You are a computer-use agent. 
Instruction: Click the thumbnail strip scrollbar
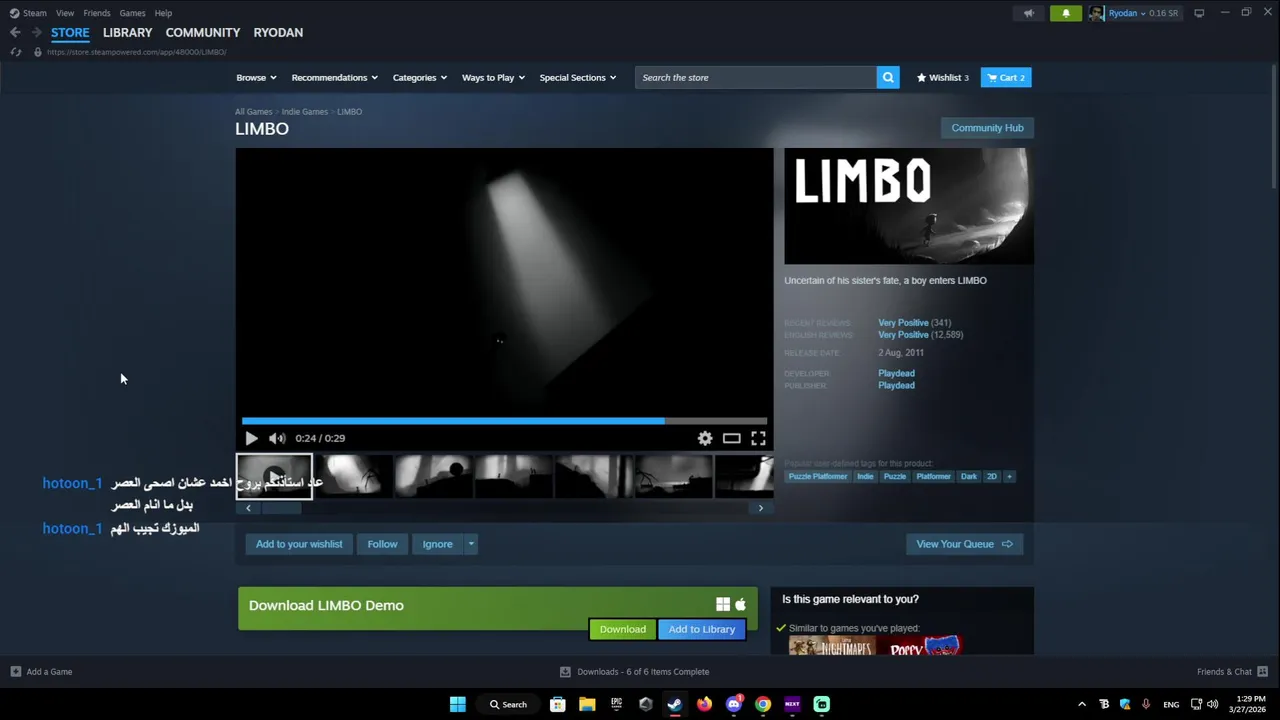click(280, 508)
